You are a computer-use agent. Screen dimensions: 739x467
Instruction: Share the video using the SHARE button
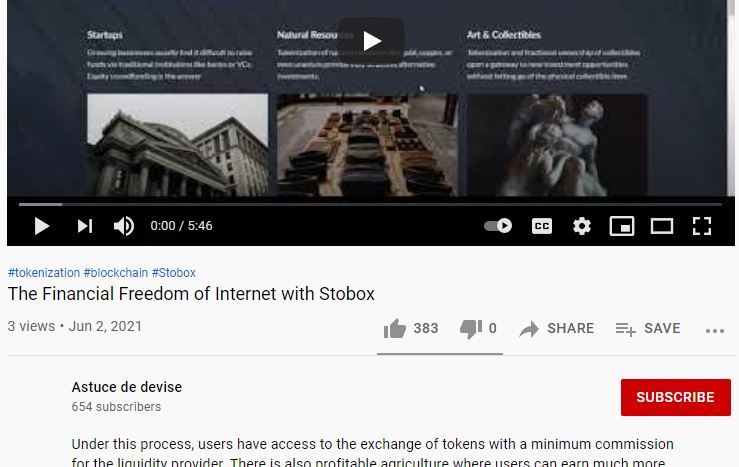click(556, 328)
